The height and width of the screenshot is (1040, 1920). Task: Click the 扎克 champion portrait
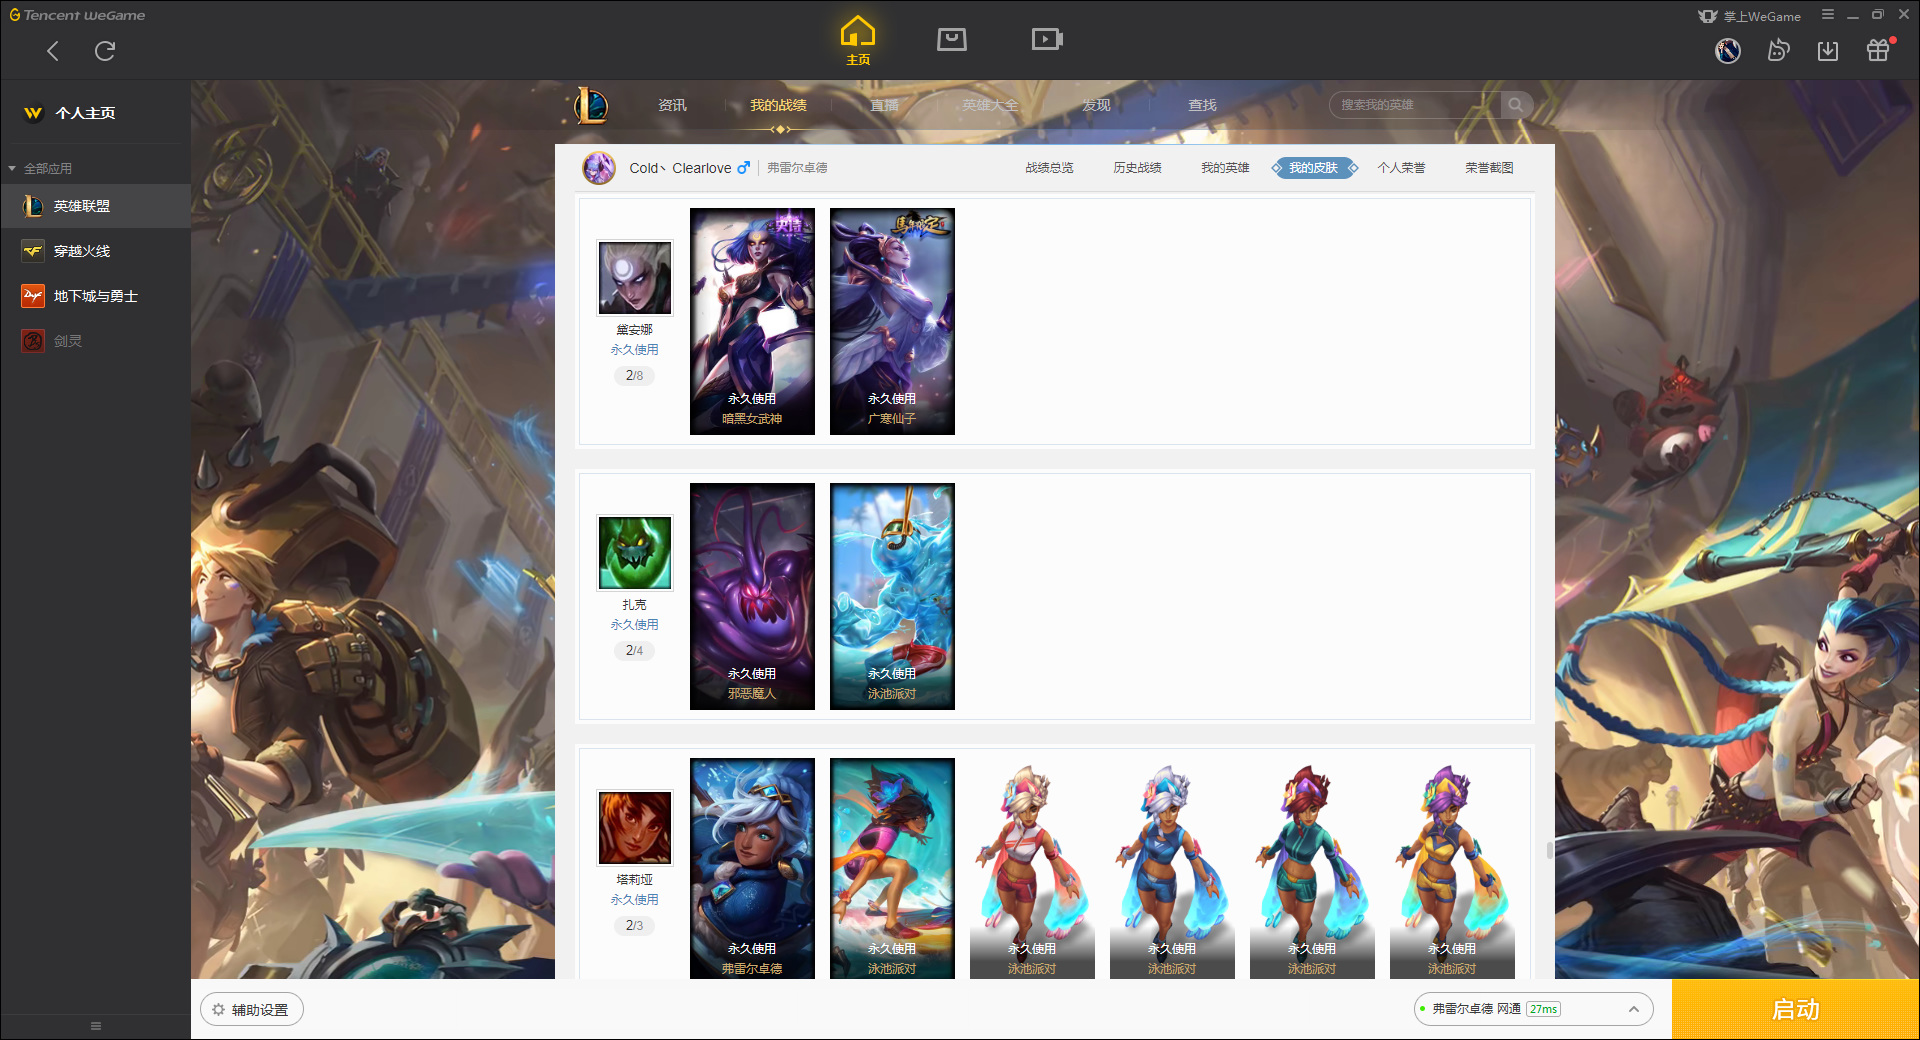(635, 552)
